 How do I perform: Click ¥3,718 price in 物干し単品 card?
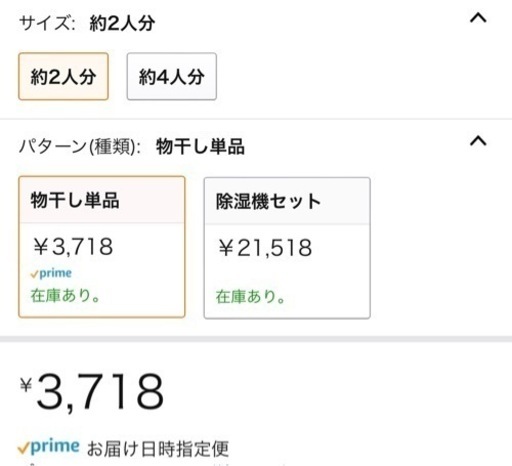point(73,247)
